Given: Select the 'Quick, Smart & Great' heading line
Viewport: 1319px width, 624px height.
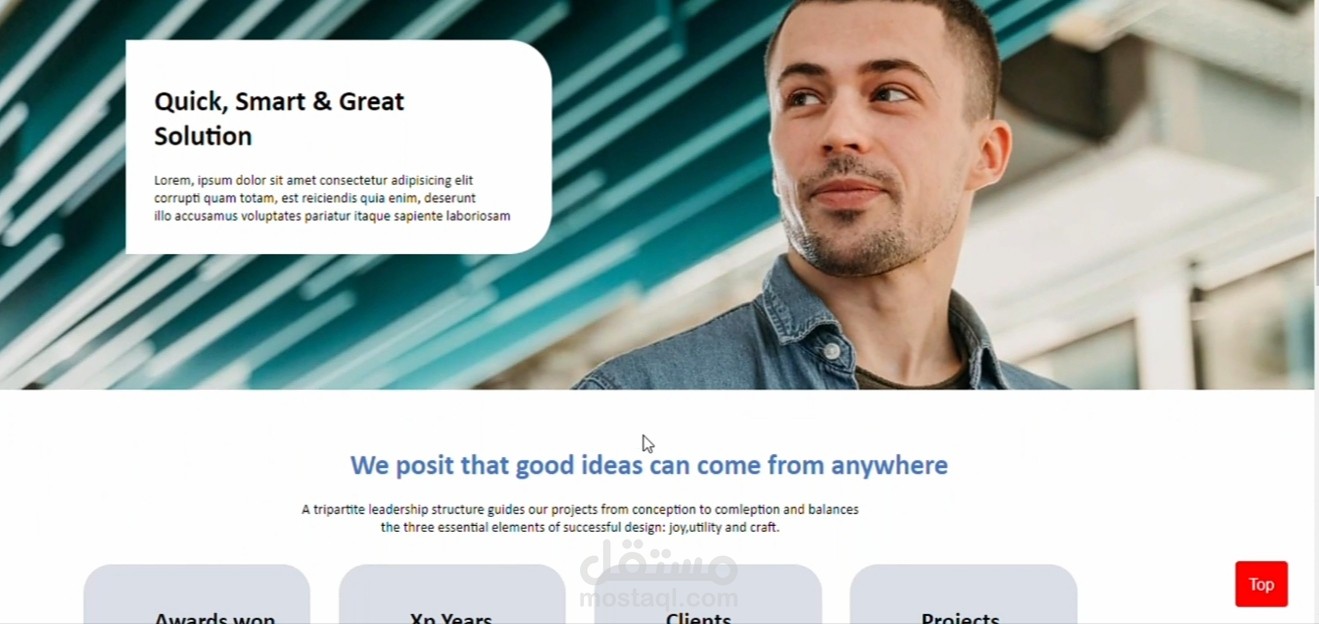Looking at the screenshot, I should pyautogui.click(x=279, y=101).
